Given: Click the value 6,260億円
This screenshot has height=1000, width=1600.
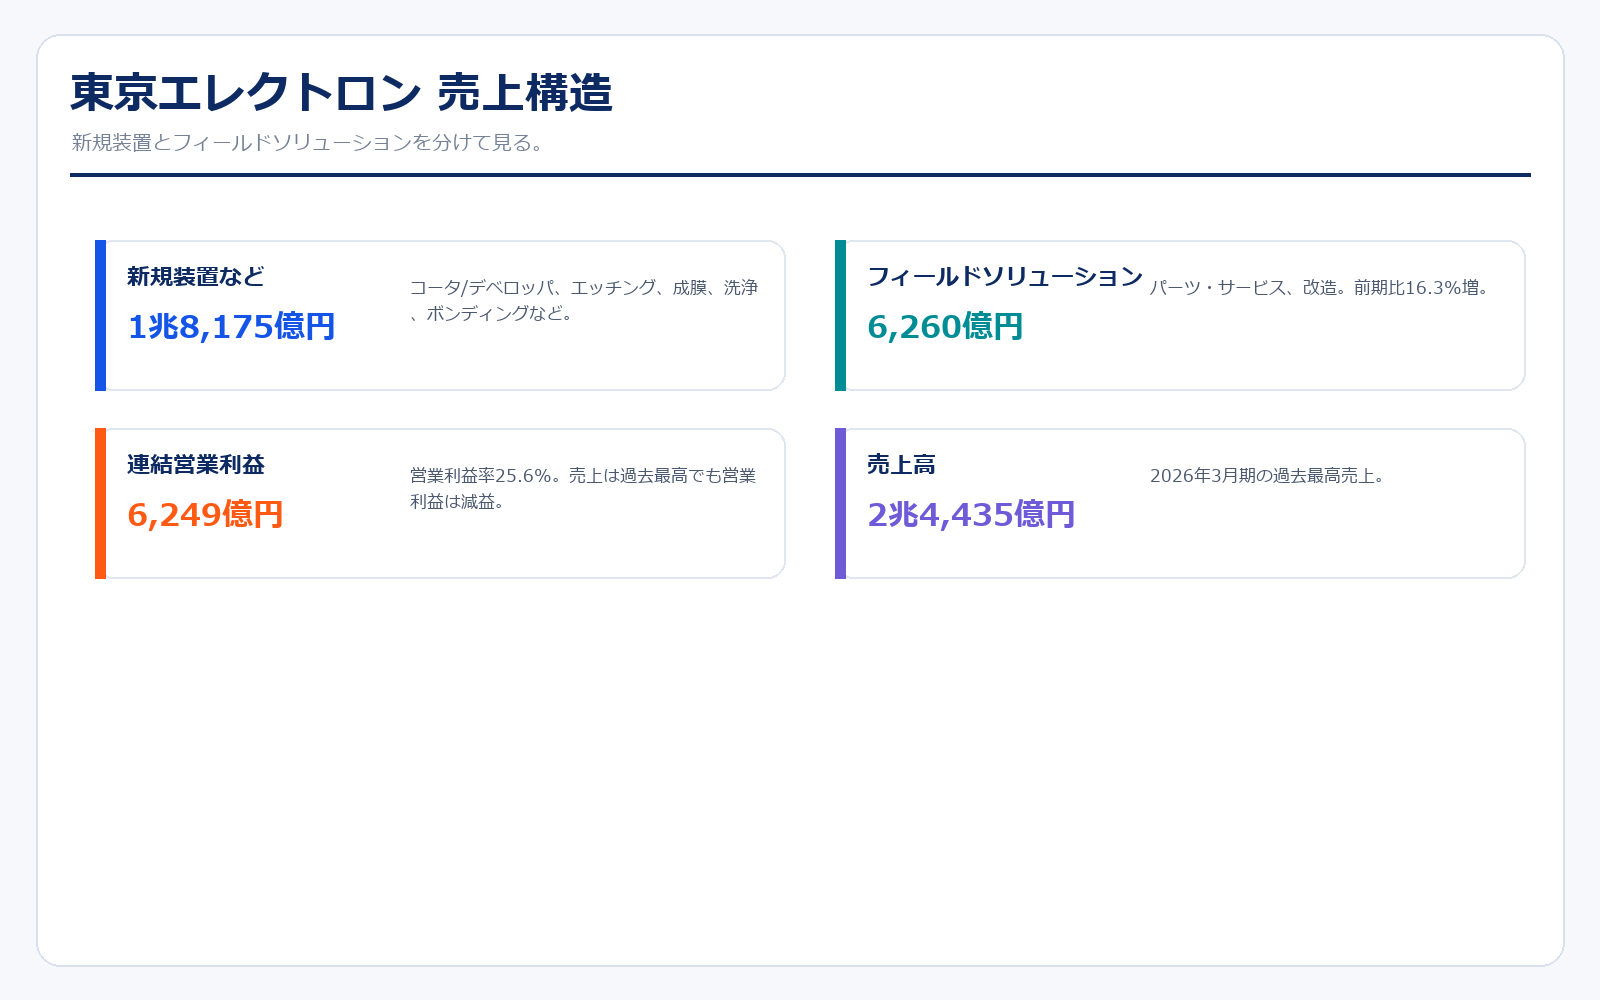Looking at the screenshot, I should 945,327.
